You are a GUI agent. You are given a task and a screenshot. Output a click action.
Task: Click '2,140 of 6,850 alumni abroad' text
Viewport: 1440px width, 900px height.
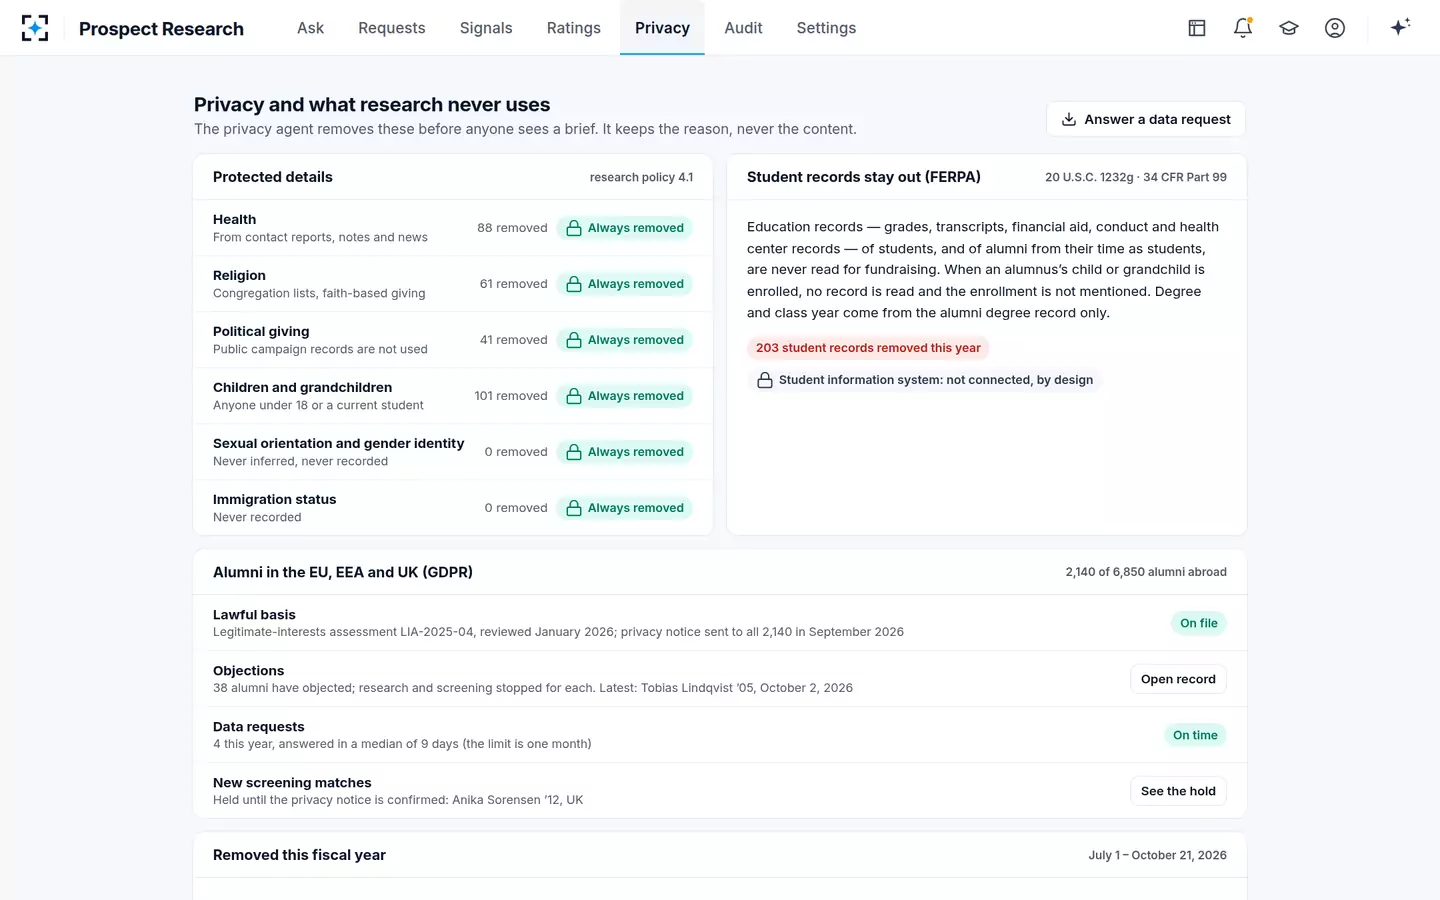(1146, 572)
